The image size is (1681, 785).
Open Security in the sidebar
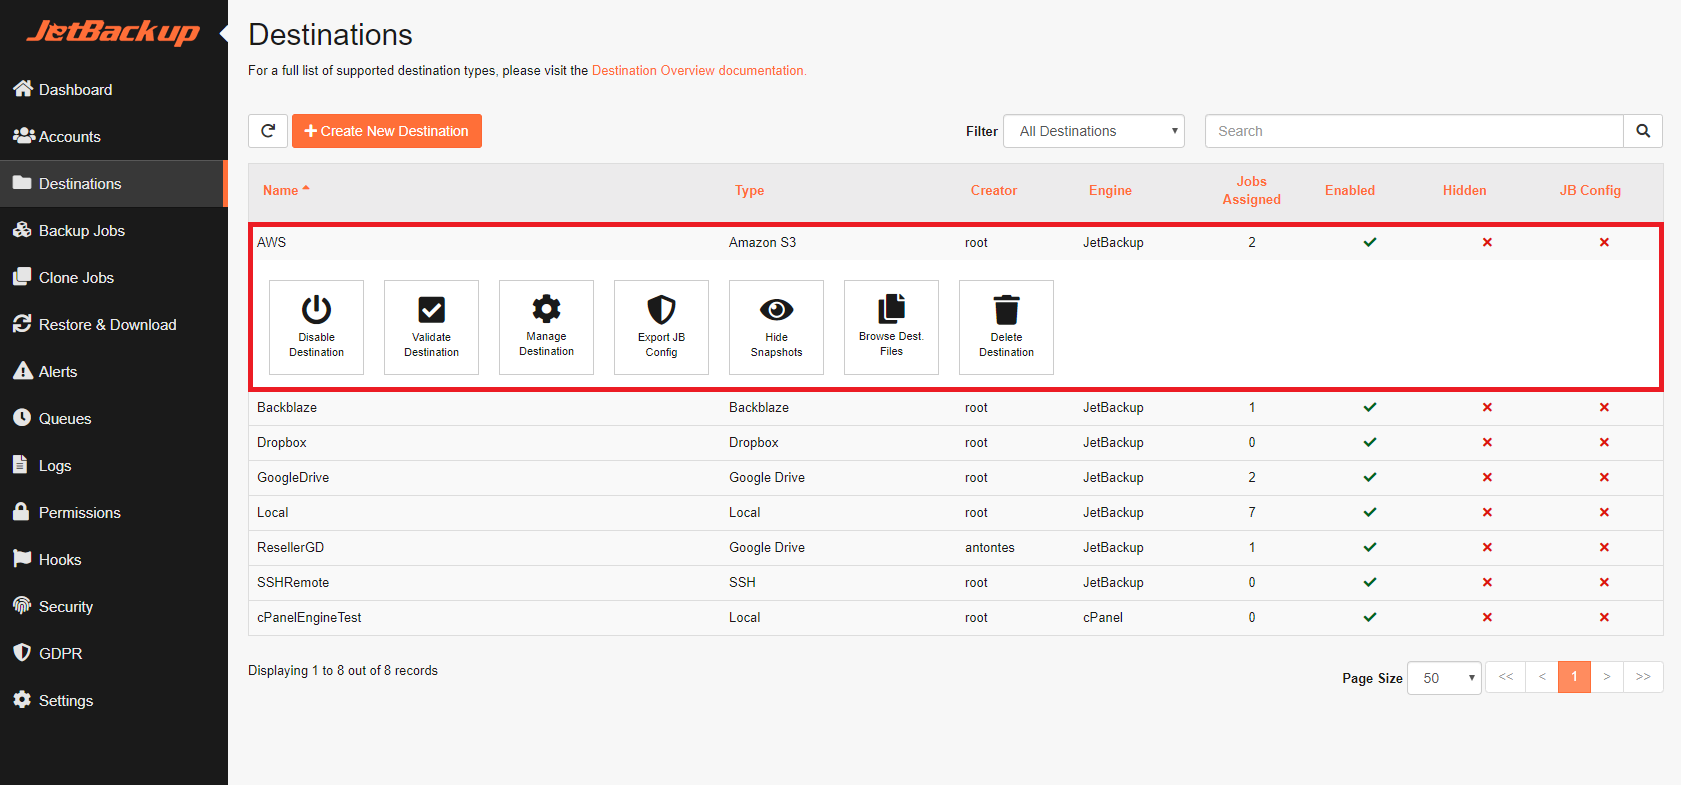[x=114, y=606]
